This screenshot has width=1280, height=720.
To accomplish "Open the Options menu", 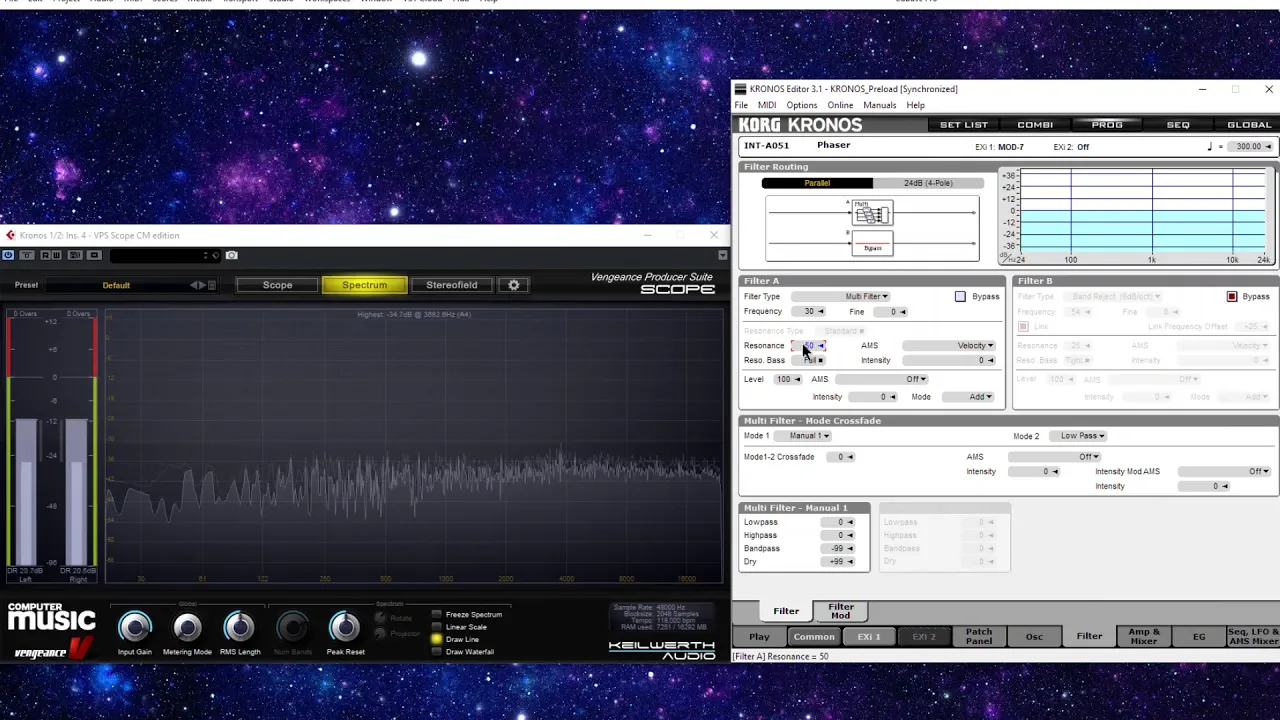I will [x=801, y=105].
